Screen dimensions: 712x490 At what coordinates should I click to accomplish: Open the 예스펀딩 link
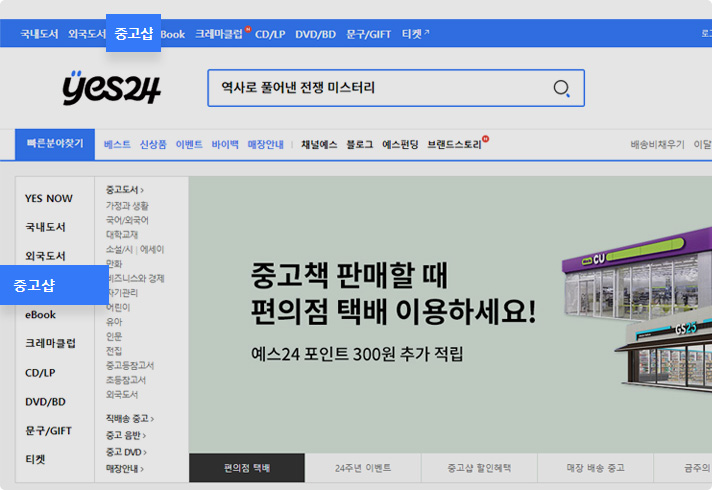click(400, 144)
